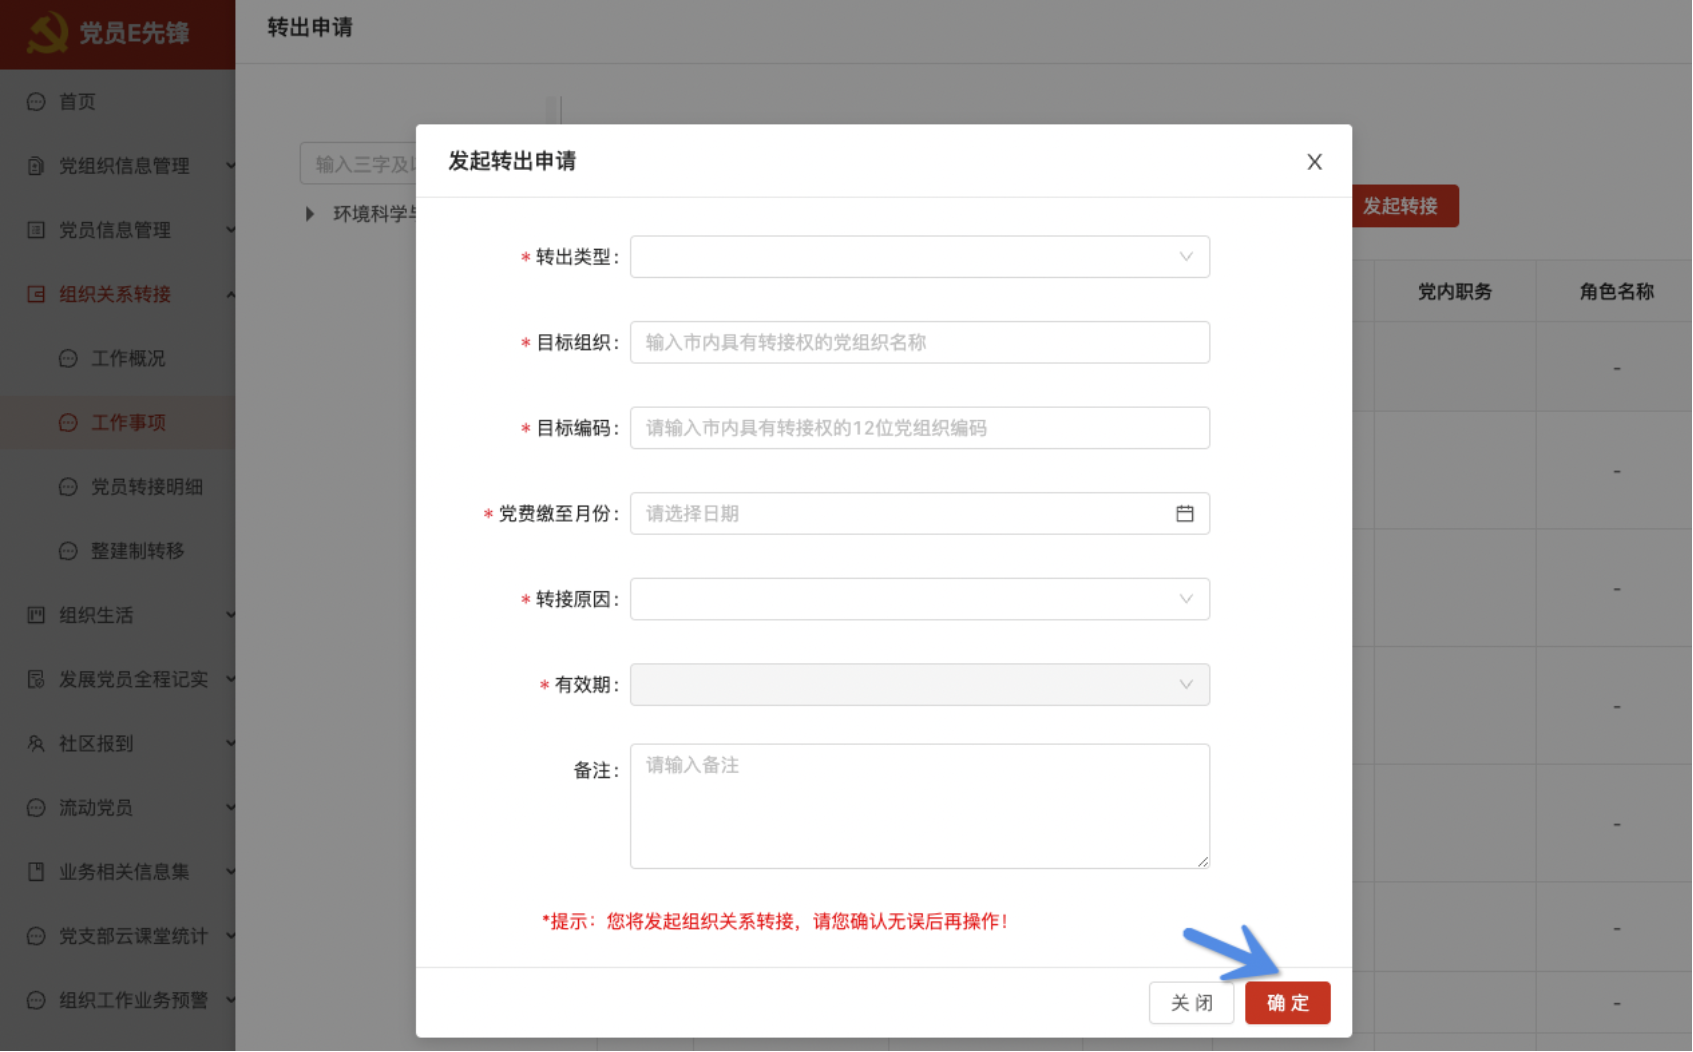Click the calendar icon in the date field

(1184, 514)
